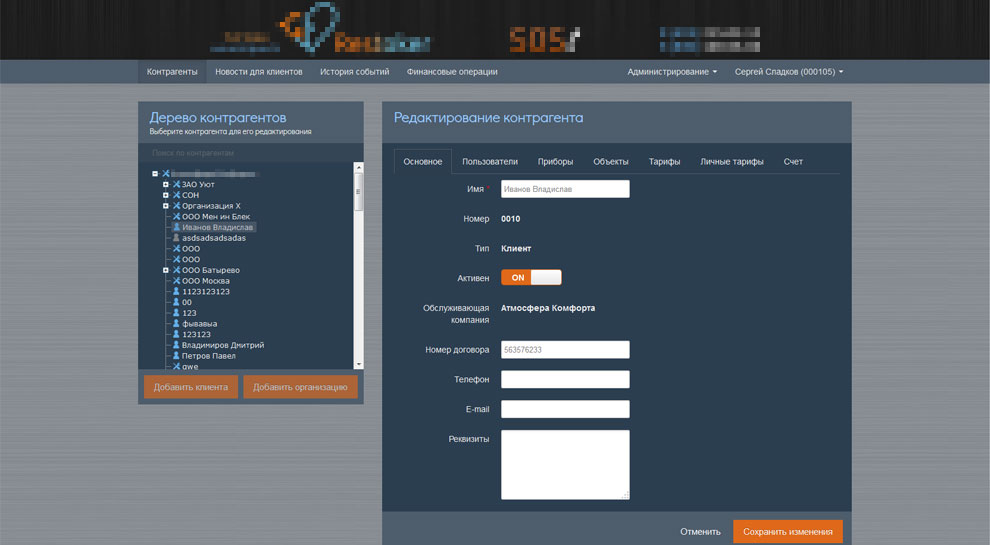Collapse the root contractor tree node

coord(155,174)
